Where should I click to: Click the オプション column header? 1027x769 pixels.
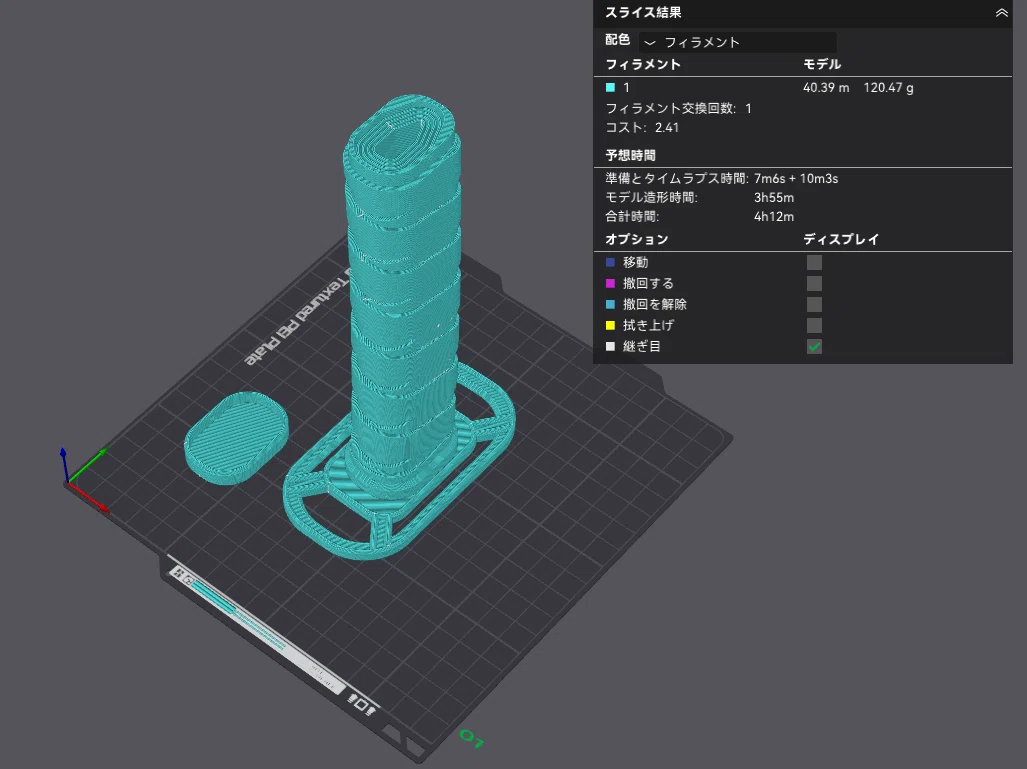(x=637, y=239)
